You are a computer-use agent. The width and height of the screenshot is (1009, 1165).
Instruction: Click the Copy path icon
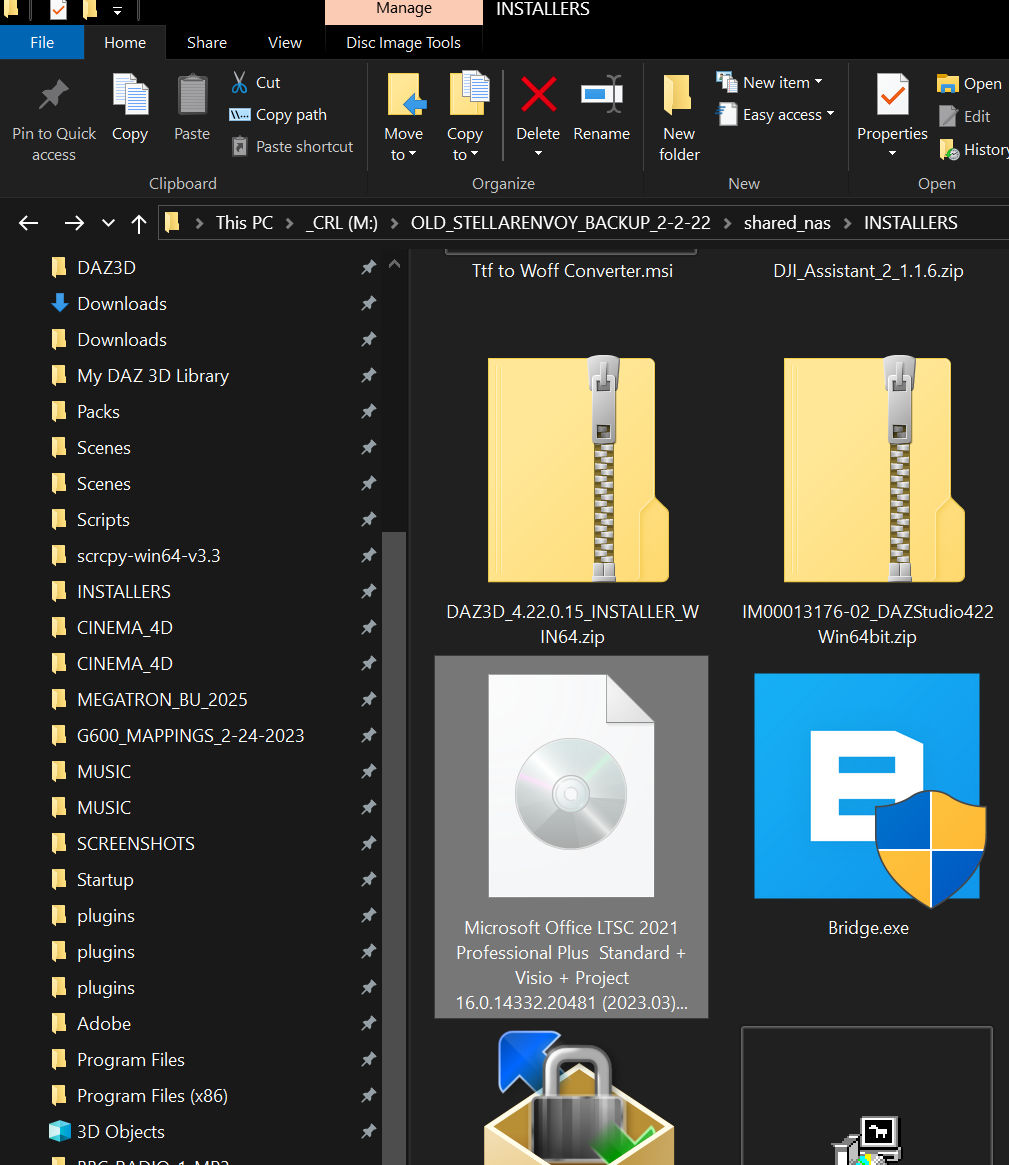(239, 114)
